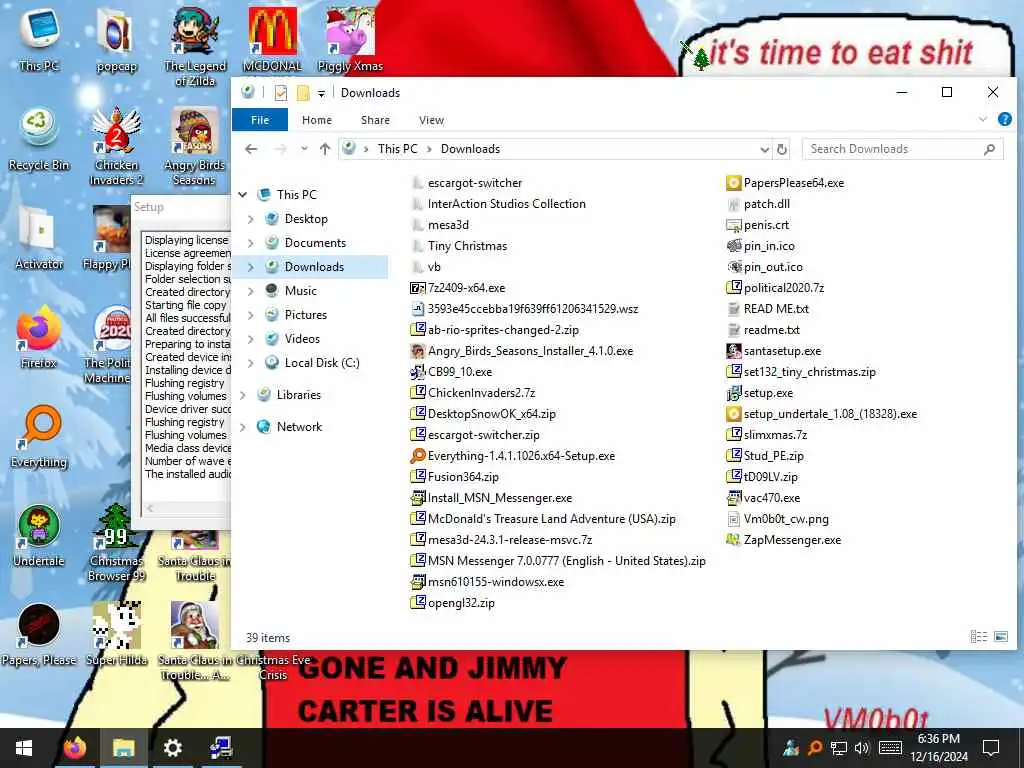
Task: Open the Home ribbon tab
Action: pos(317,120)
